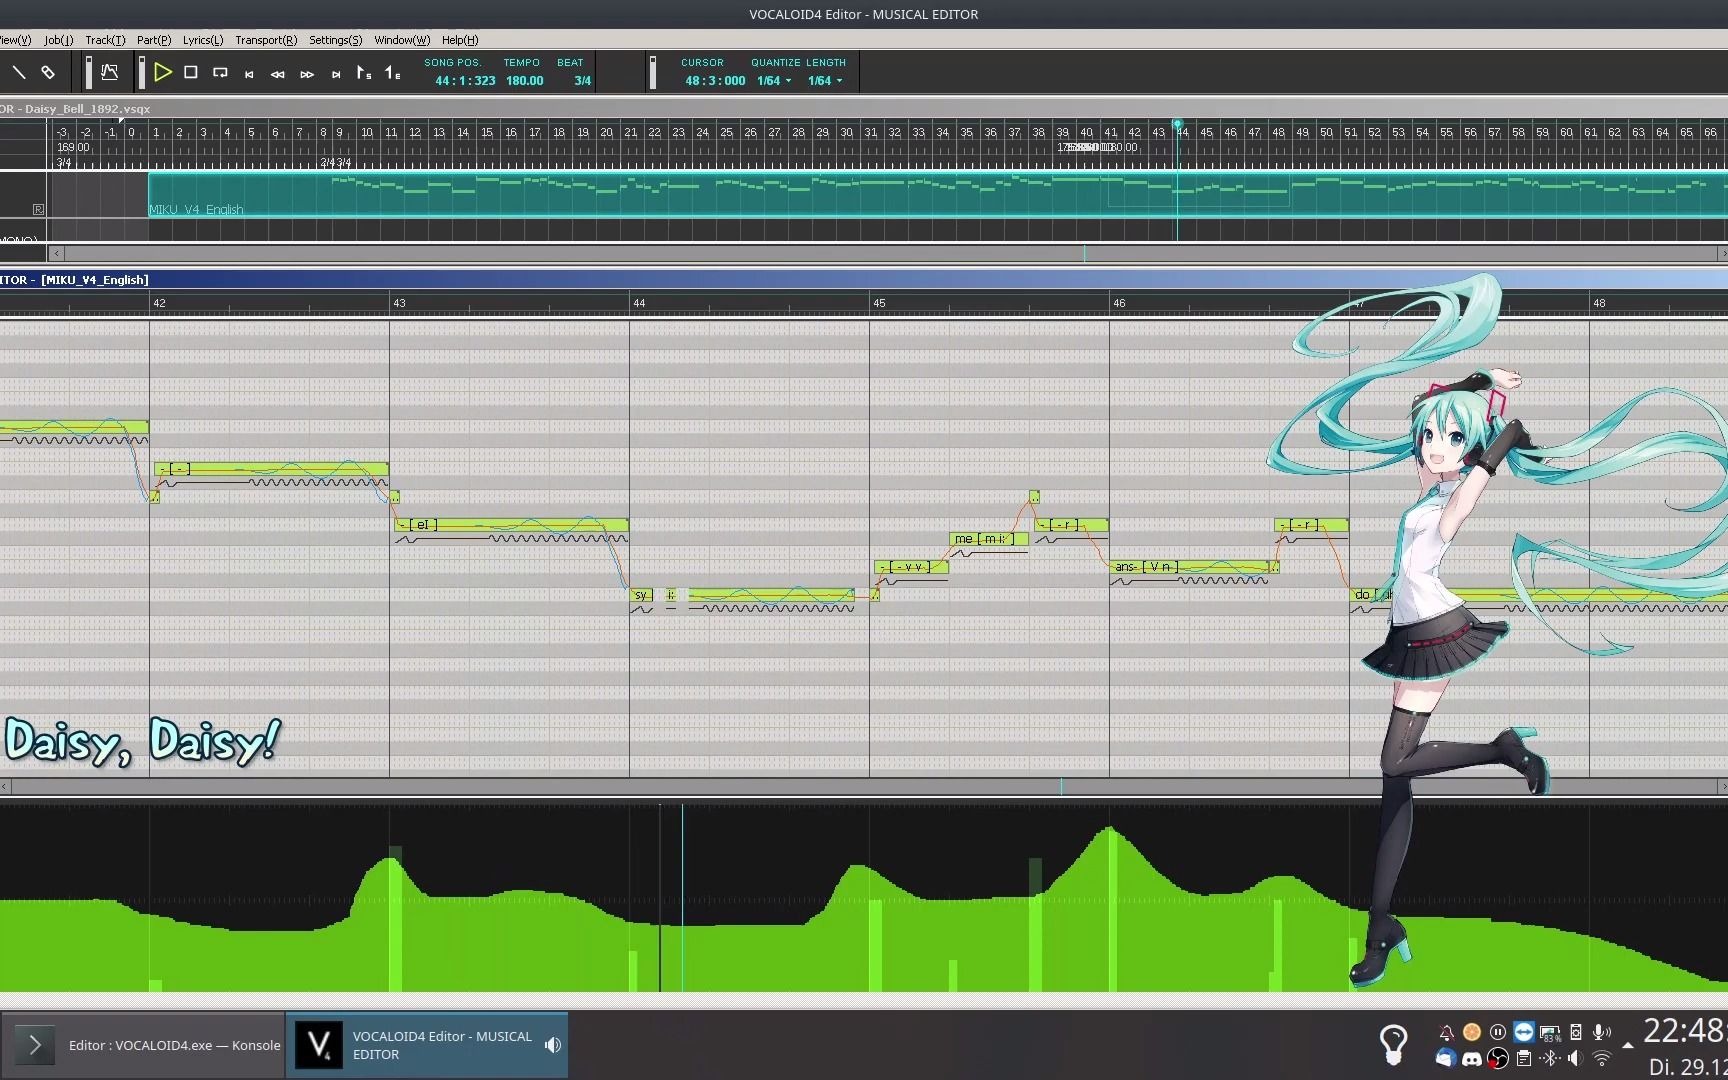
Task: Open the Settings menu
Action: tap(335, 40)
